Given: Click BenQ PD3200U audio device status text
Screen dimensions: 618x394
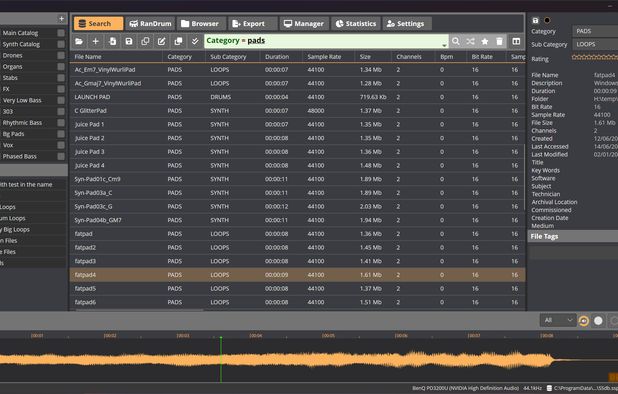Looking at the screenshot, I should click(x=465, y=388).
